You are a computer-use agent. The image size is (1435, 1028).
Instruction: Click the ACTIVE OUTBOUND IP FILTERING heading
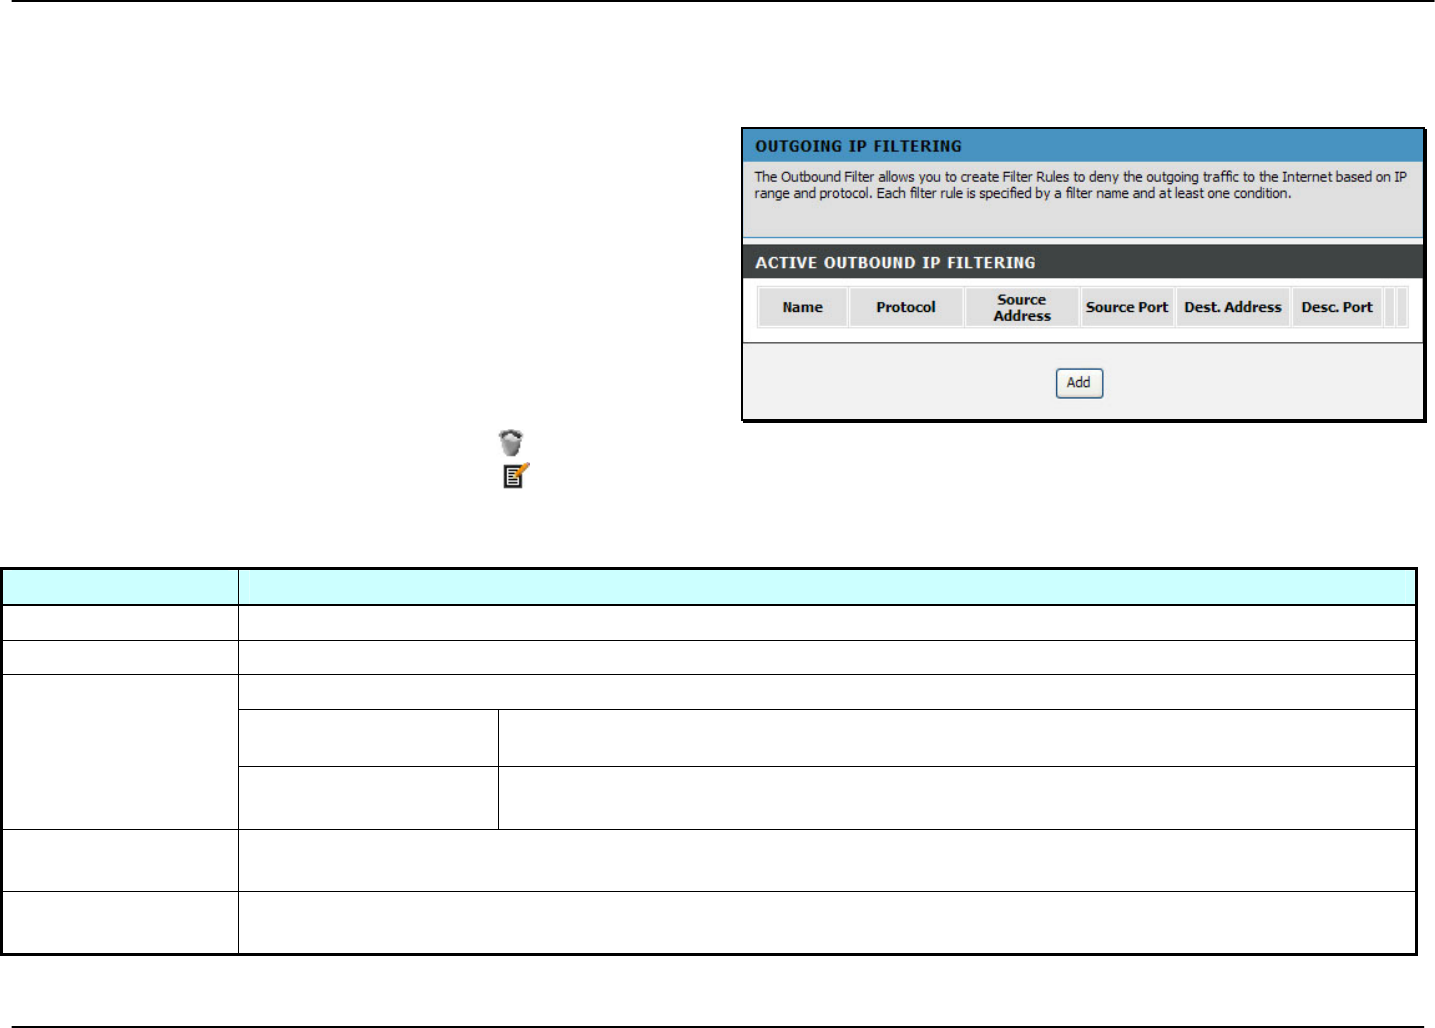coord(895,263)
